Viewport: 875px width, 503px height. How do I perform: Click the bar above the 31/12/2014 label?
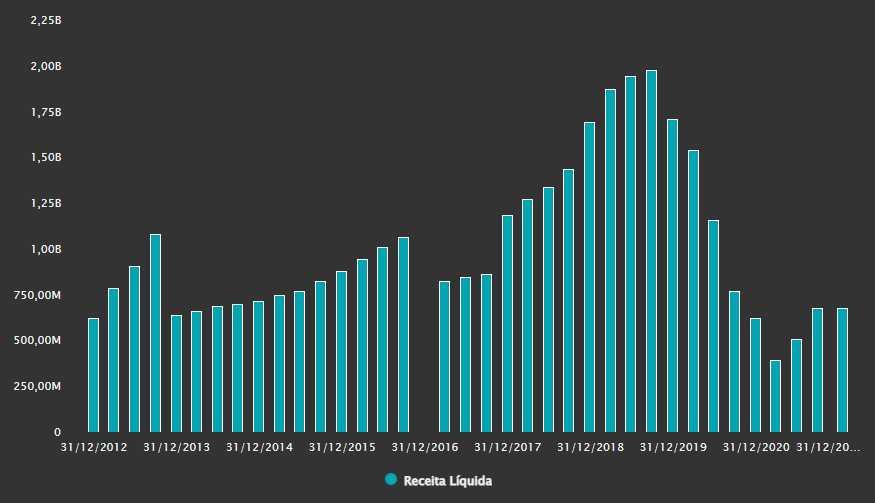coord(258,367)
